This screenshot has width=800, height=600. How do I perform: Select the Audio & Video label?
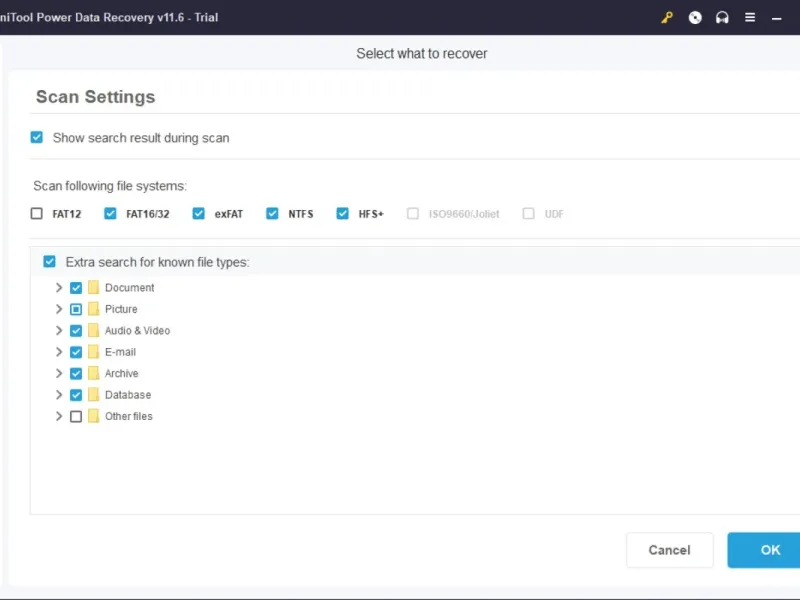coord(137,331)
